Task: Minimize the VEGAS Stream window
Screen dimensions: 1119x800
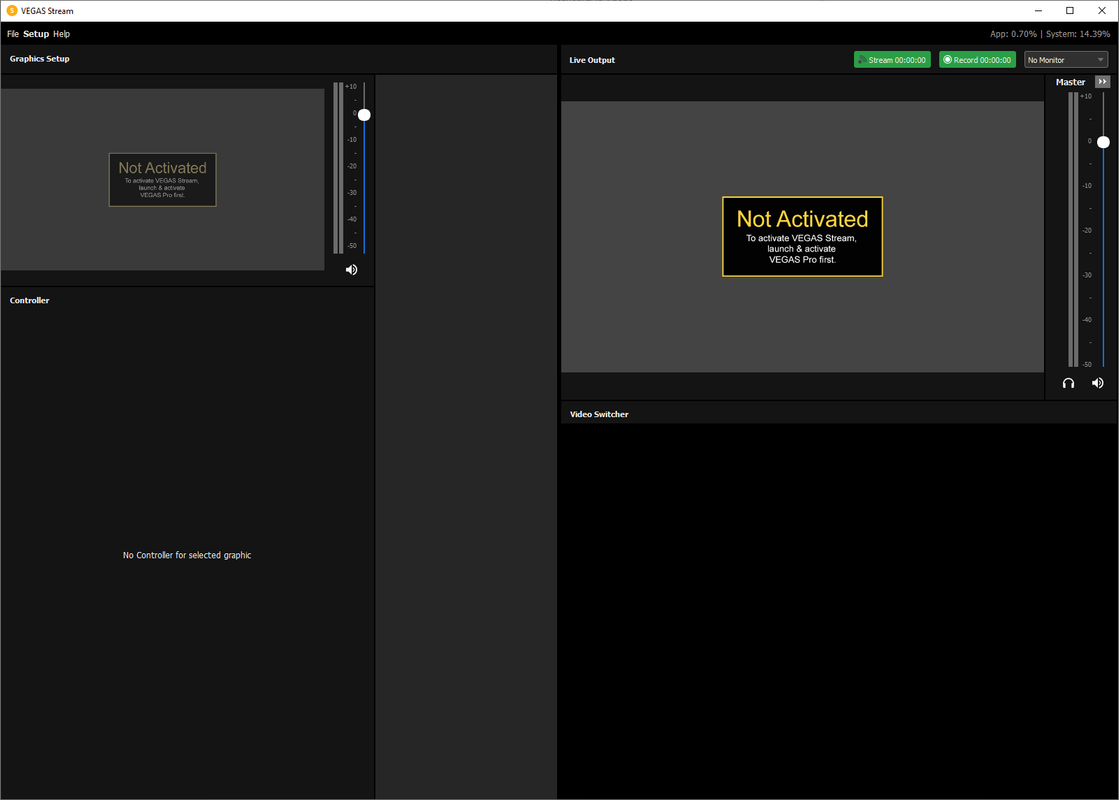Action: pos(1038,11)
